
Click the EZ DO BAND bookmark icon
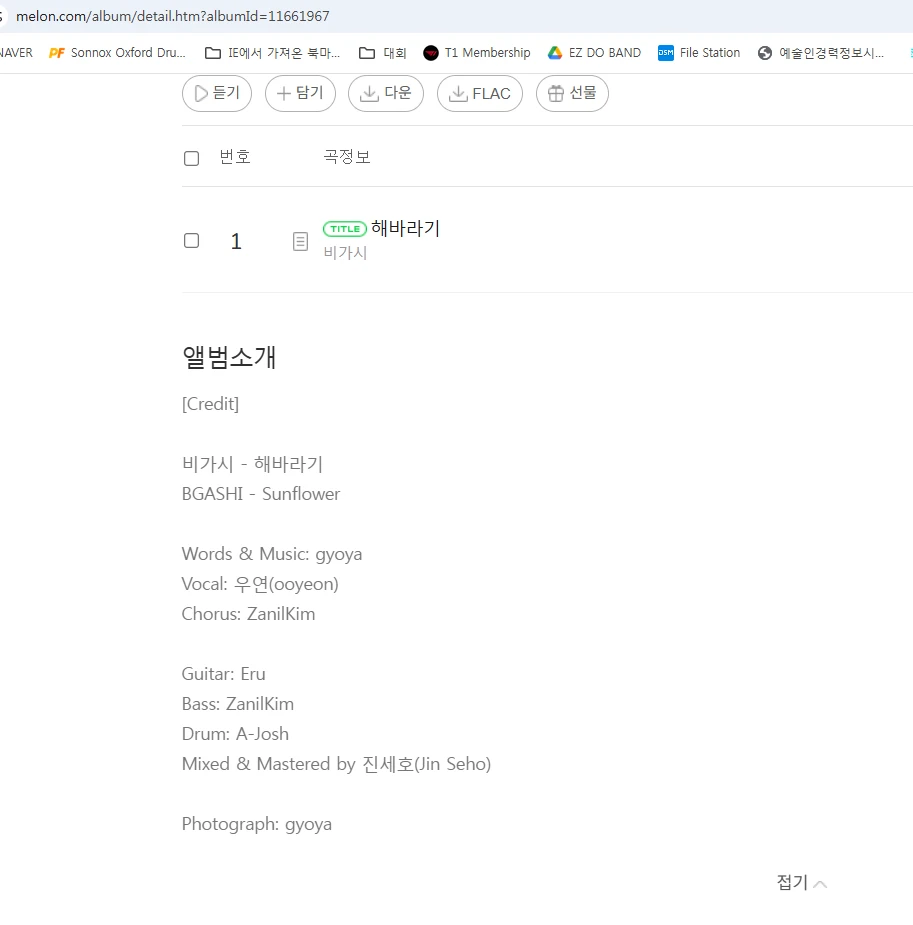(553, 52)
